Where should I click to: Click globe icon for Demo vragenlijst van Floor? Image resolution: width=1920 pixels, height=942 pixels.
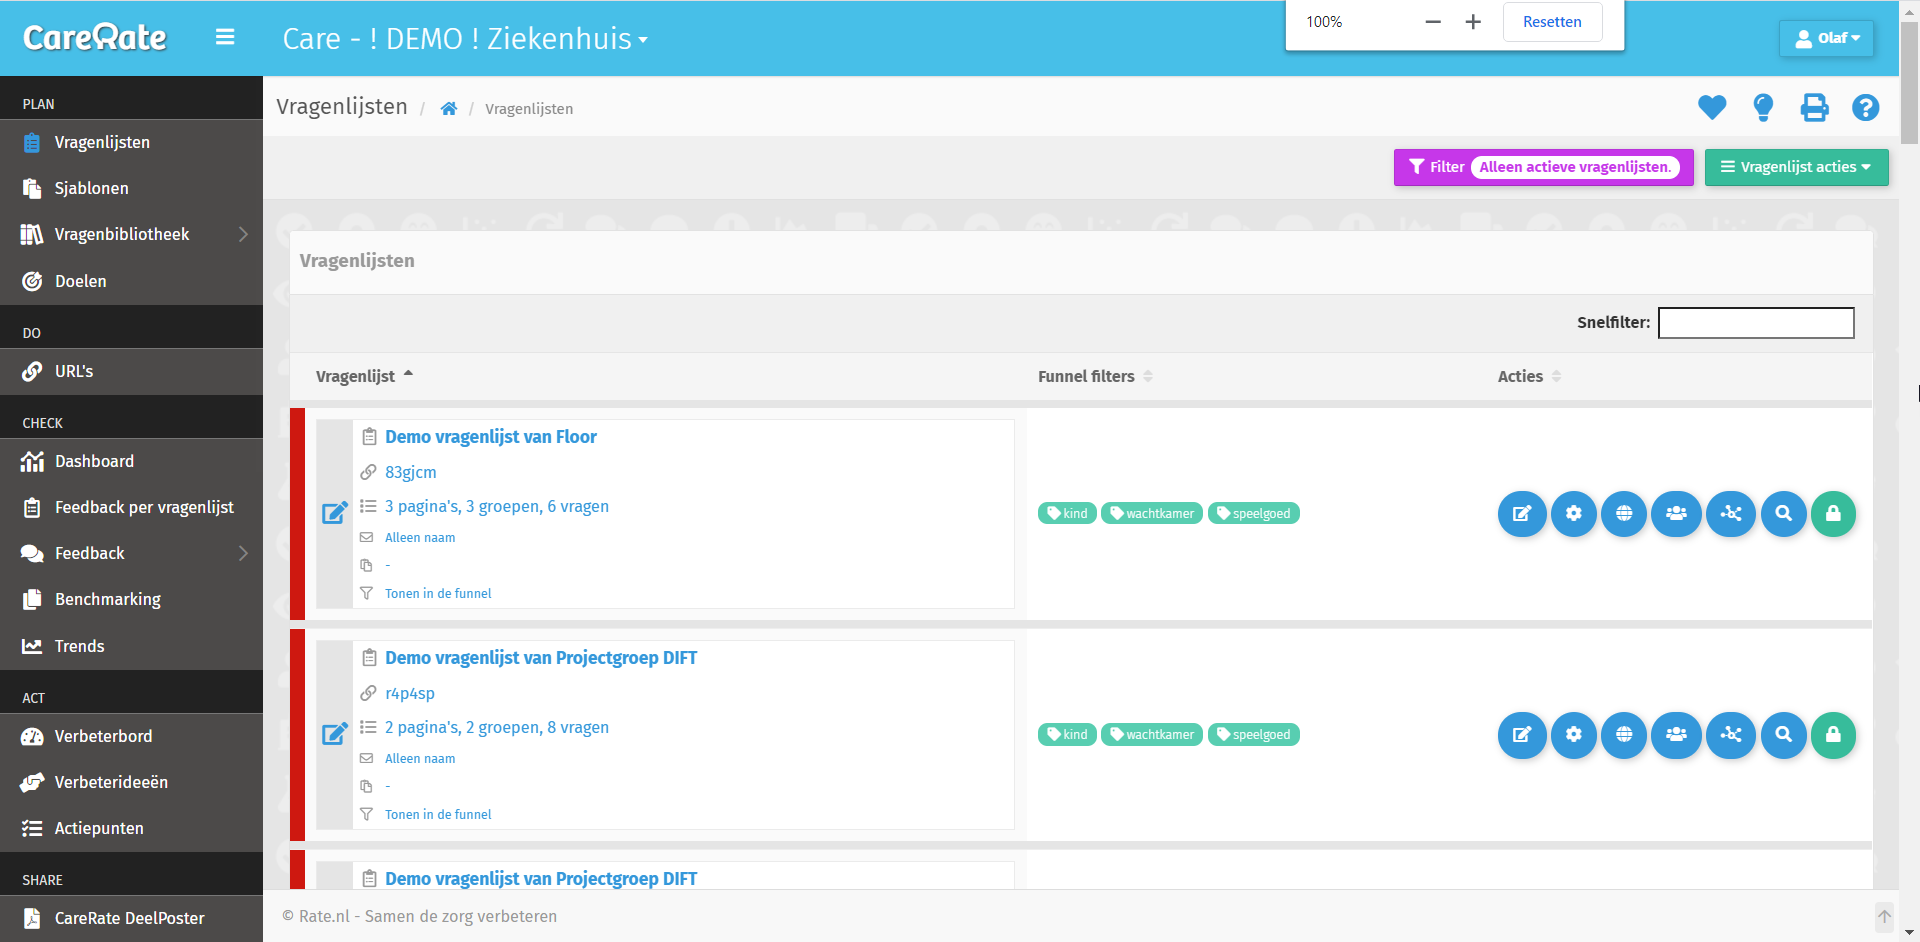(x=1624, y=514)
